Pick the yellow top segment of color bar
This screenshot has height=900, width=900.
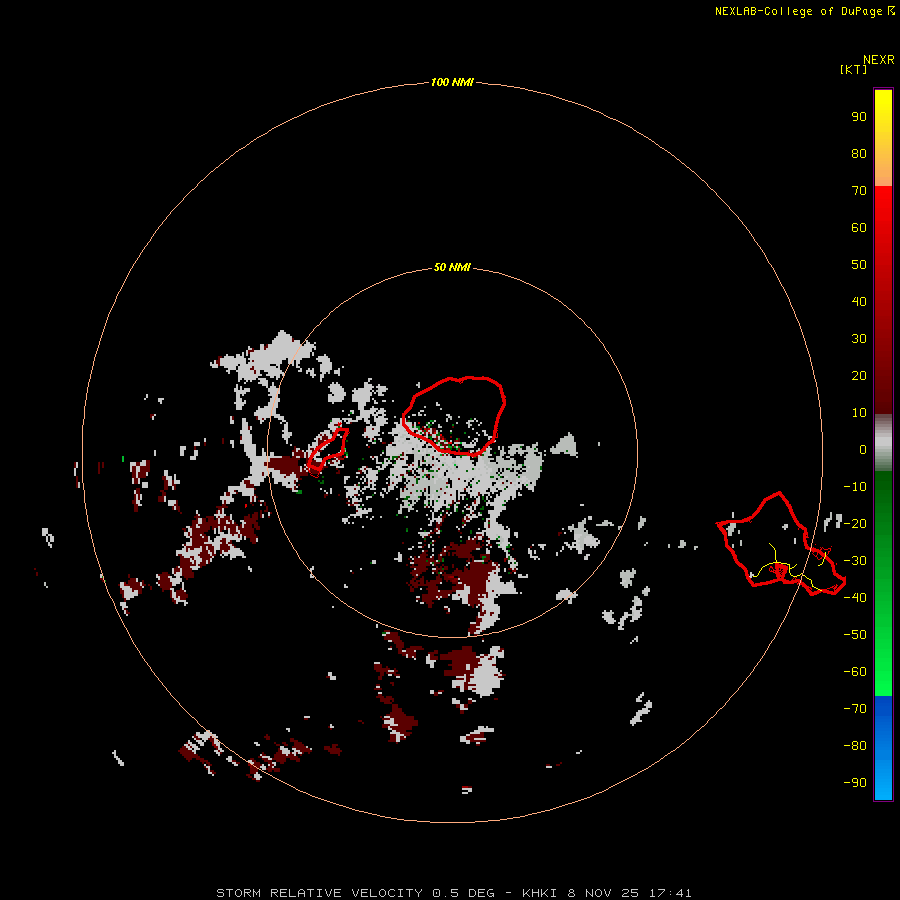click(883, 138)
